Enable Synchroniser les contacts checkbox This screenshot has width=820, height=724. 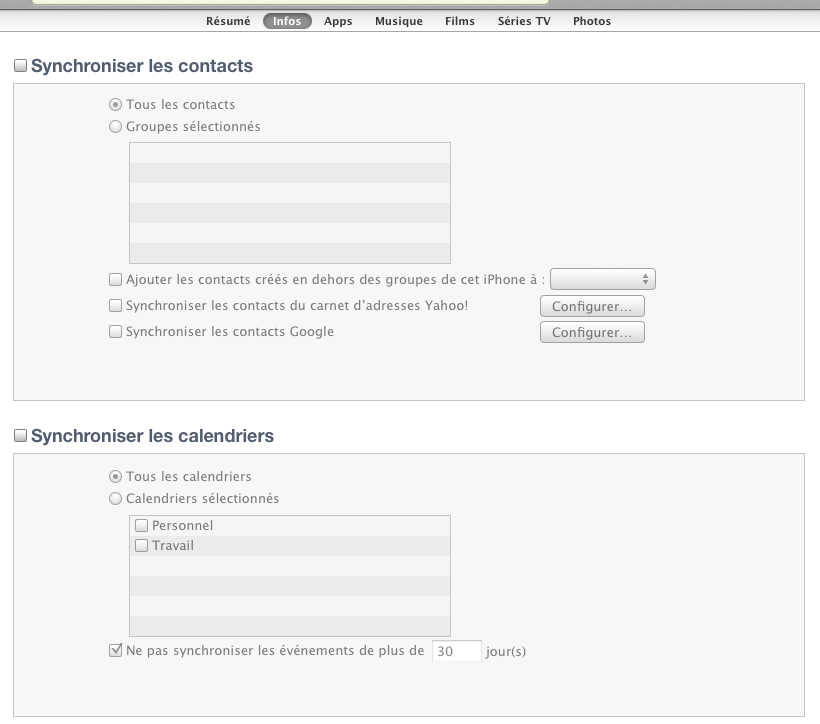pos(20,65)
